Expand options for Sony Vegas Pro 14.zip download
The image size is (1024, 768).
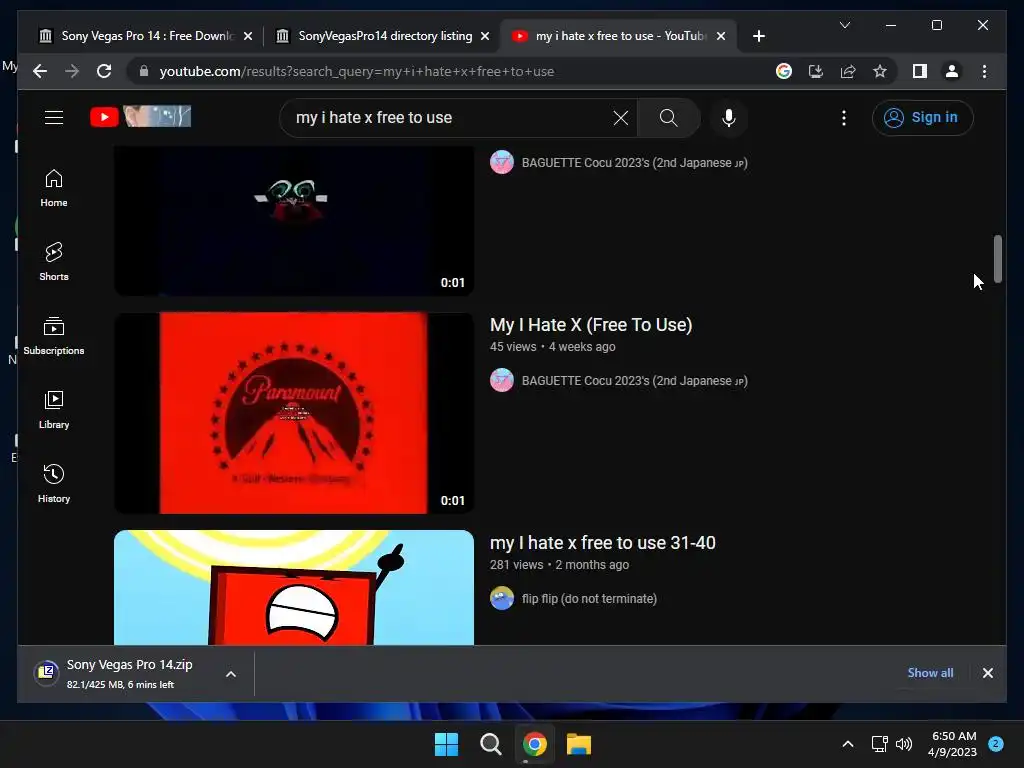coord(231,674)
